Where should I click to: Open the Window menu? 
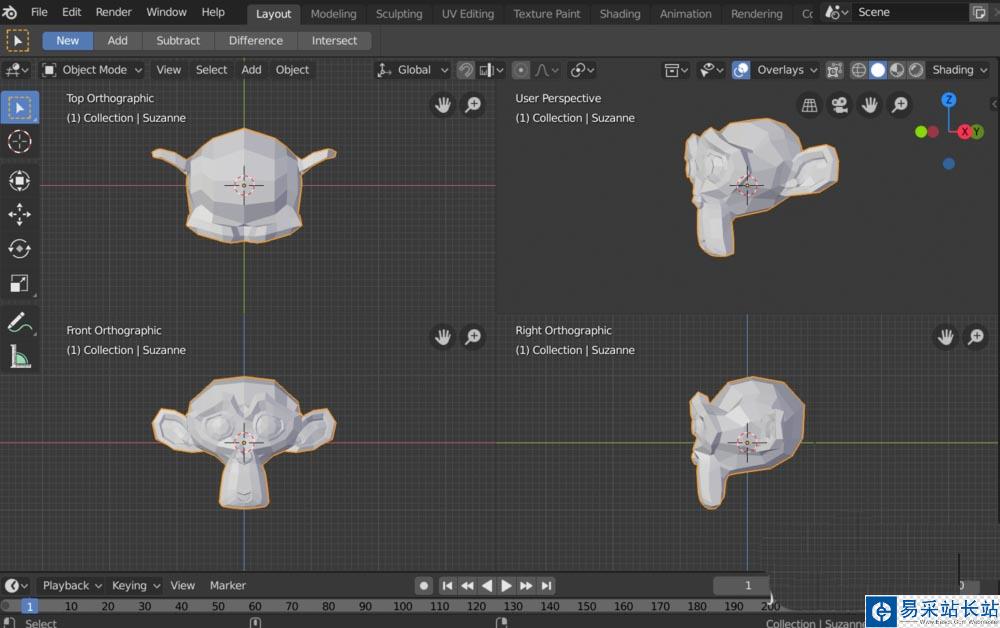coord(166,12)
